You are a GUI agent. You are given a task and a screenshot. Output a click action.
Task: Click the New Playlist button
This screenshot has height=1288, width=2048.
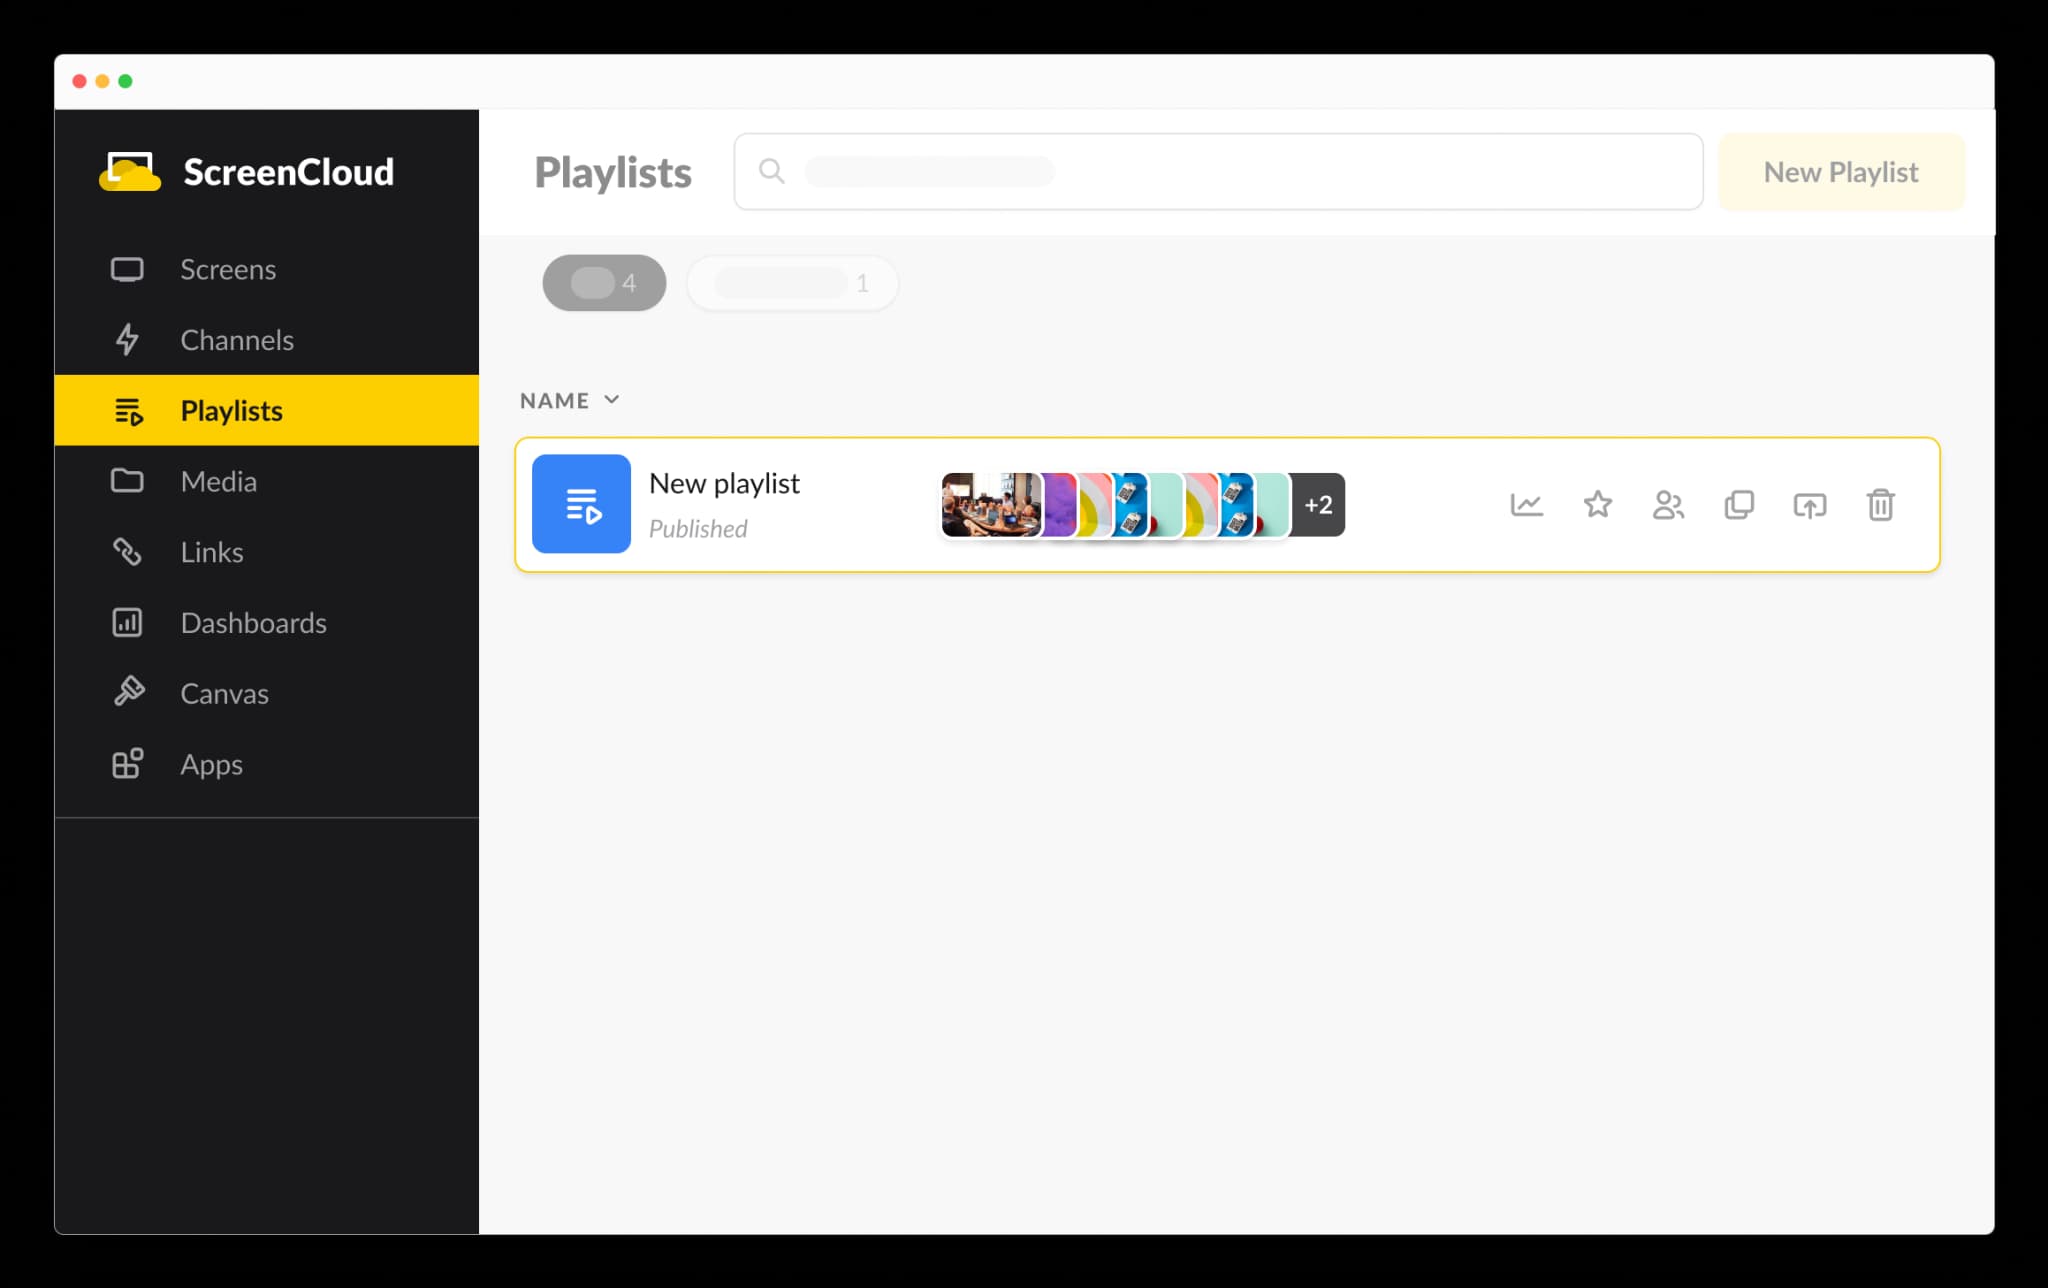1840,171
